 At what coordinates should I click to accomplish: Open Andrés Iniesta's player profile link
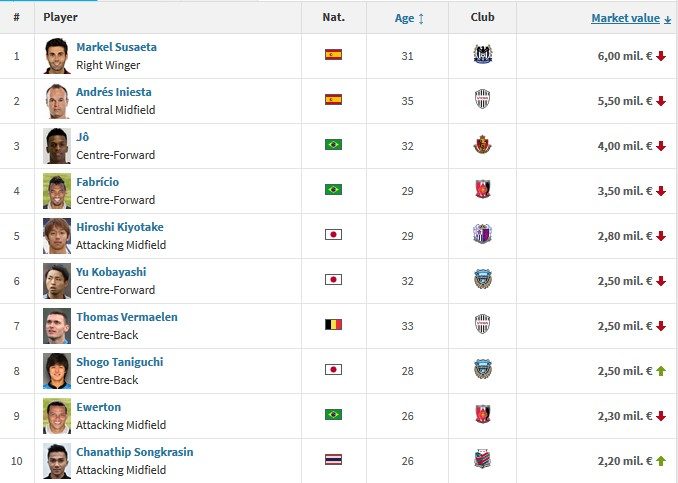(114, 92)
